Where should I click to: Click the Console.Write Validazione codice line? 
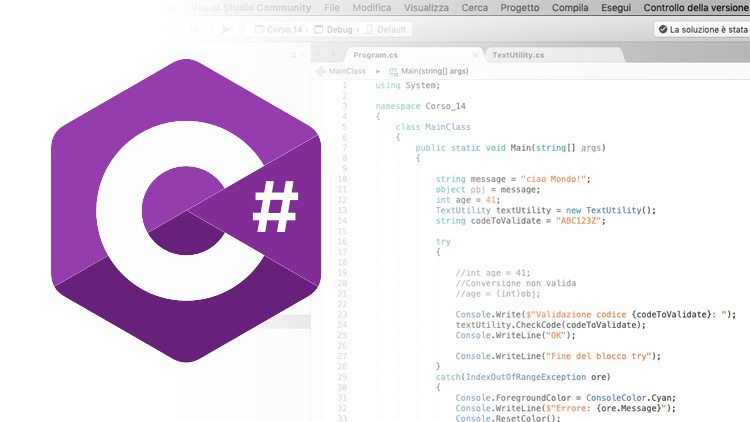pos(596,314)
